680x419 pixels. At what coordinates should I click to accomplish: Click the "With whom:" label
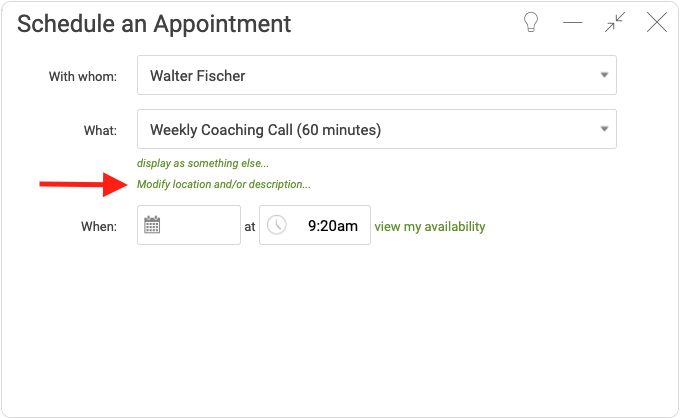point(83,76)
